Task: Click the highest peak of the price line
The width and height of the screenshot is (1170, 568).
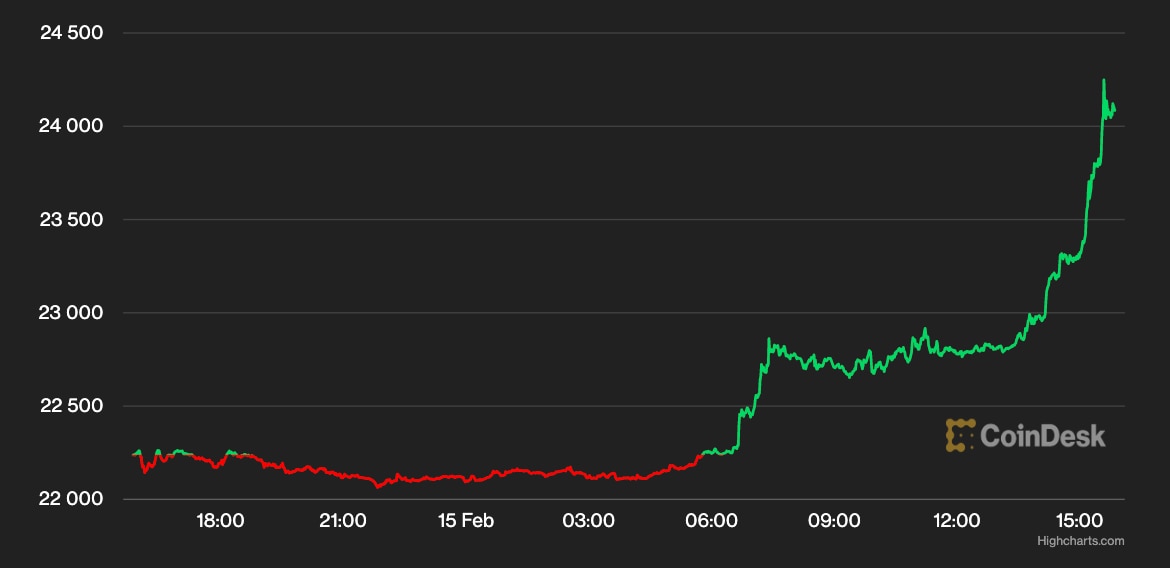Action: pyautogui.click(x=1104, y=80)
